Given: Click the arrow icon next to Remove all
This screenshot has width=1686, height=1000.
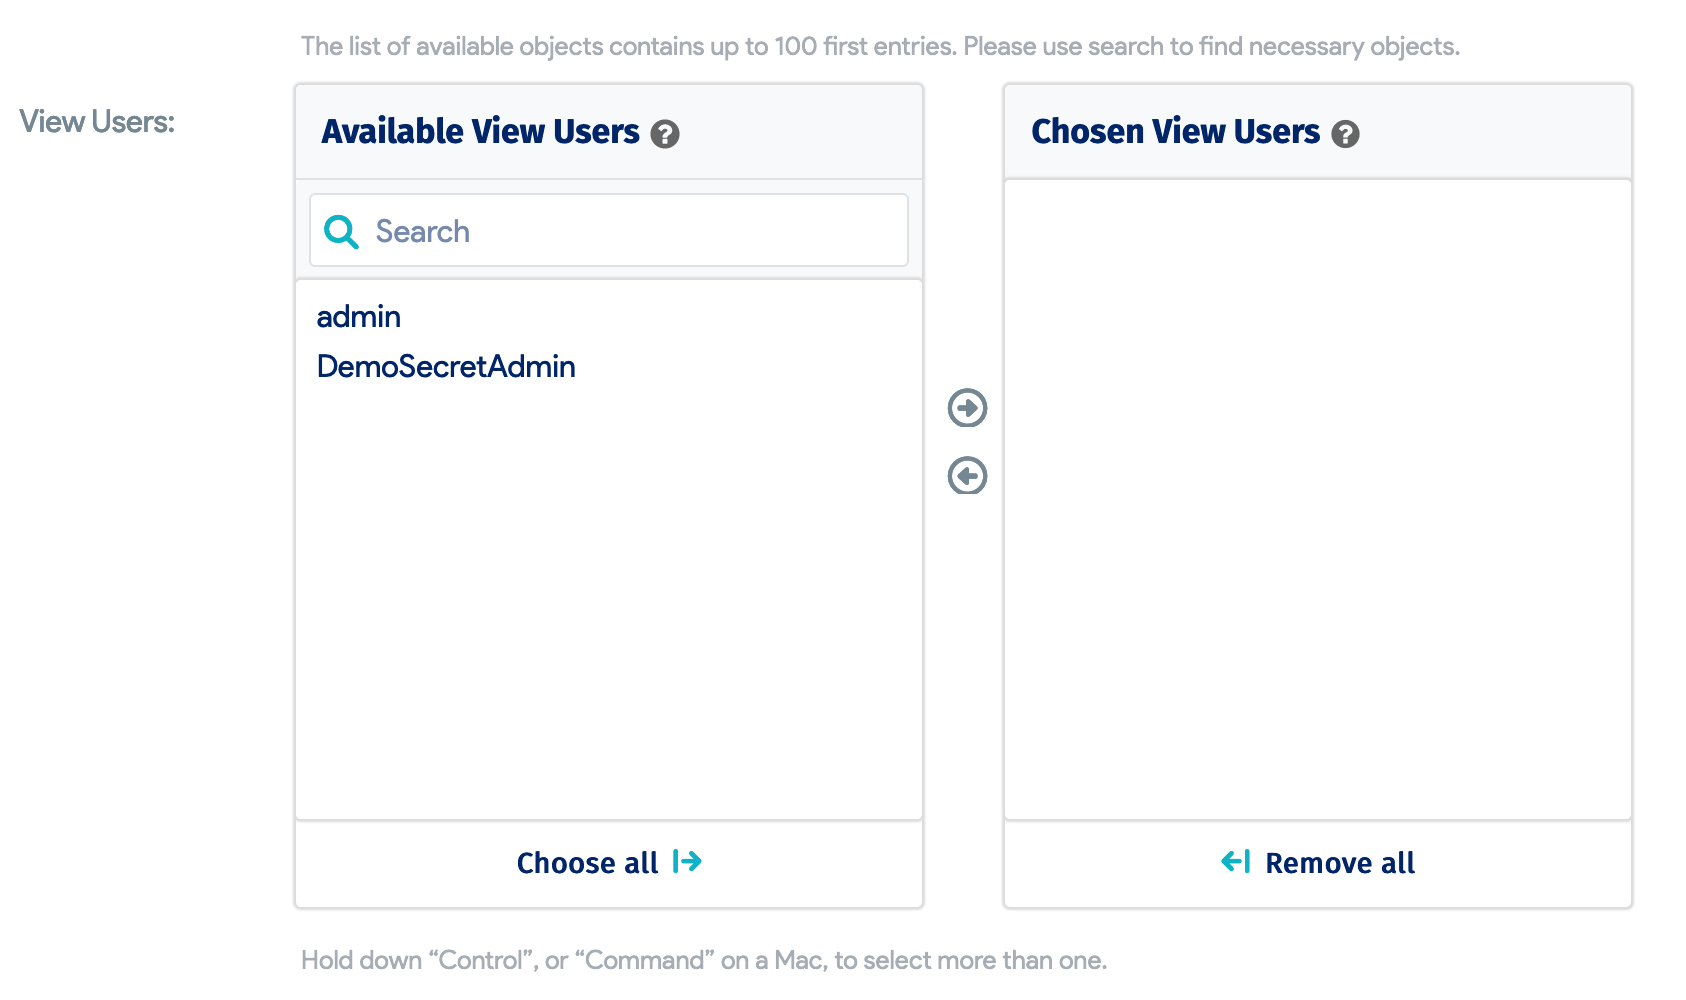Looking at the screenshot, I should 1237,862.
